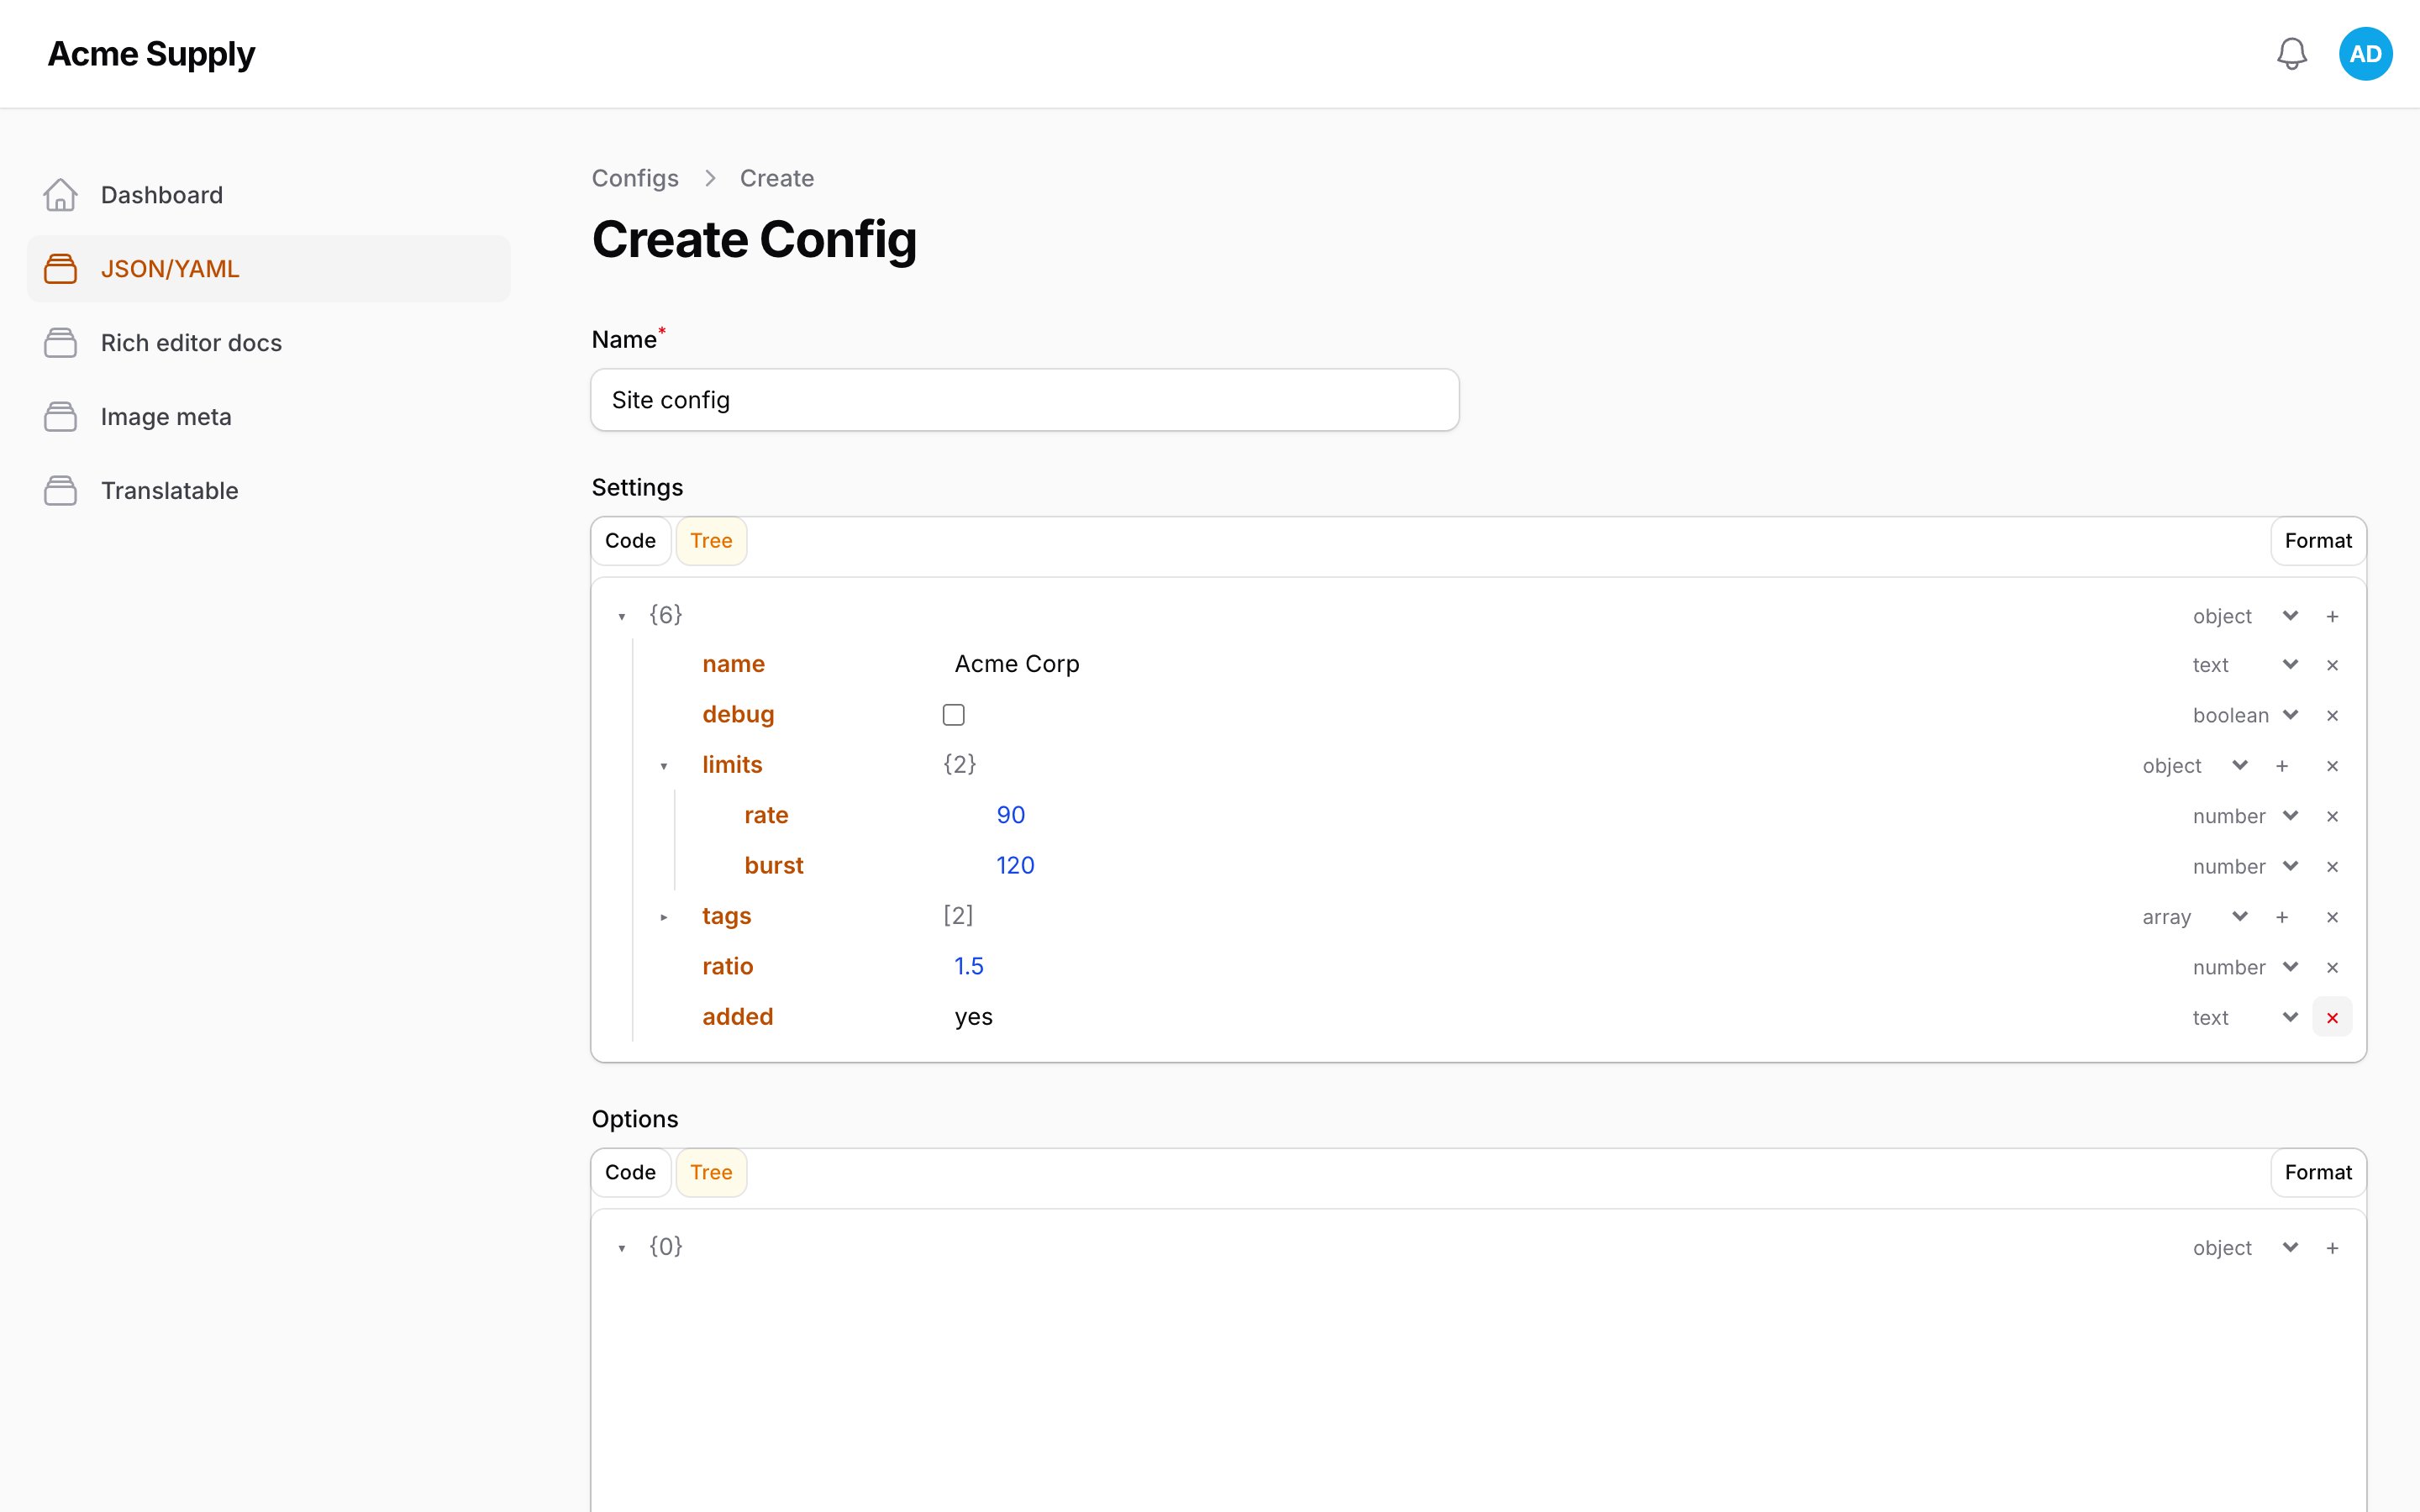Image resolution: width=2420 pixels, height=1512 pixels.
Task: Delete the added property with red X
Action: pyautogui.click(x=2332, y=1018)
